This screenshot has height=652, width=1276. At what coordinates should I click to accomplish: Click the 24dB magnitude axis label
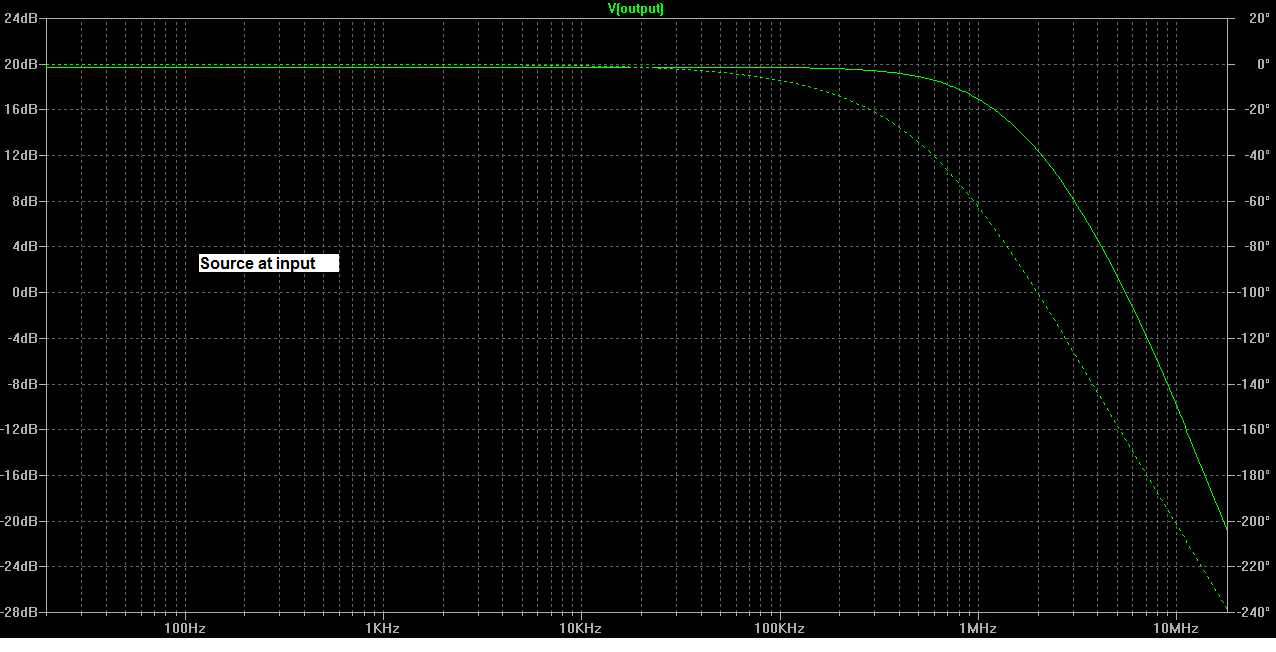point(20,18)
